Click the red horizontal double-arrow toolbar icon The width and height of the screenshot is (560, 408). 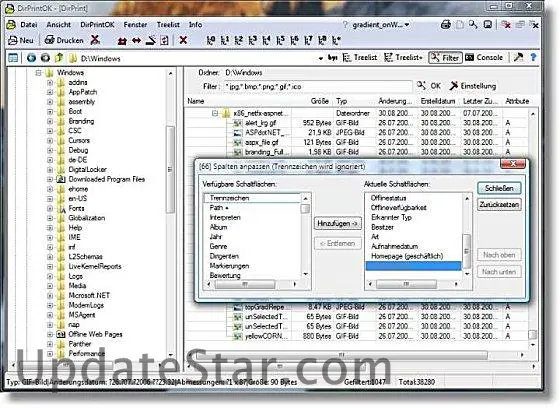pyautogui.click(x=136, y=40)
